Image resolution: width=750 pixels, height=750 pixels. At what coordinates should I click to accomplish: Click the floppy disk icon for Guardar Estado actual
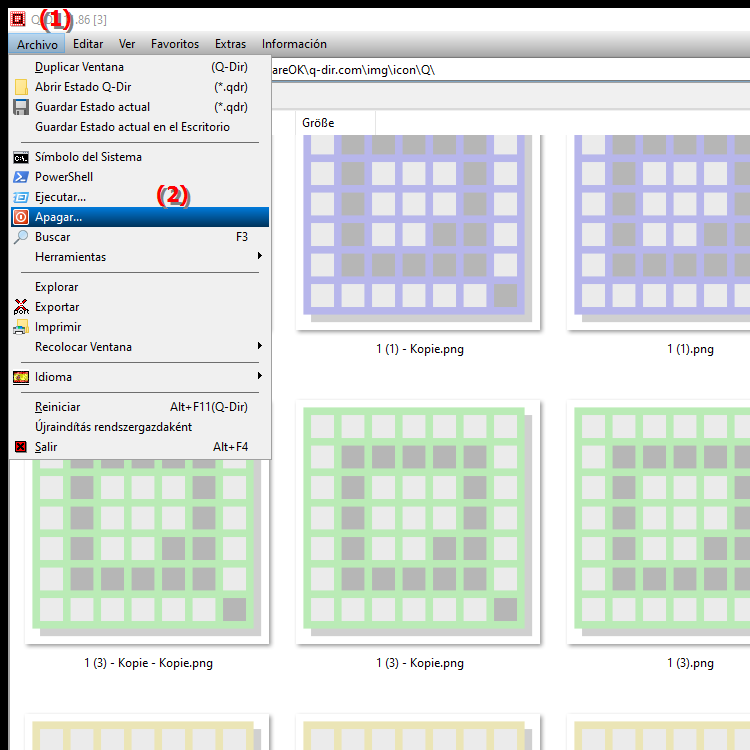[x=21, y=107]
